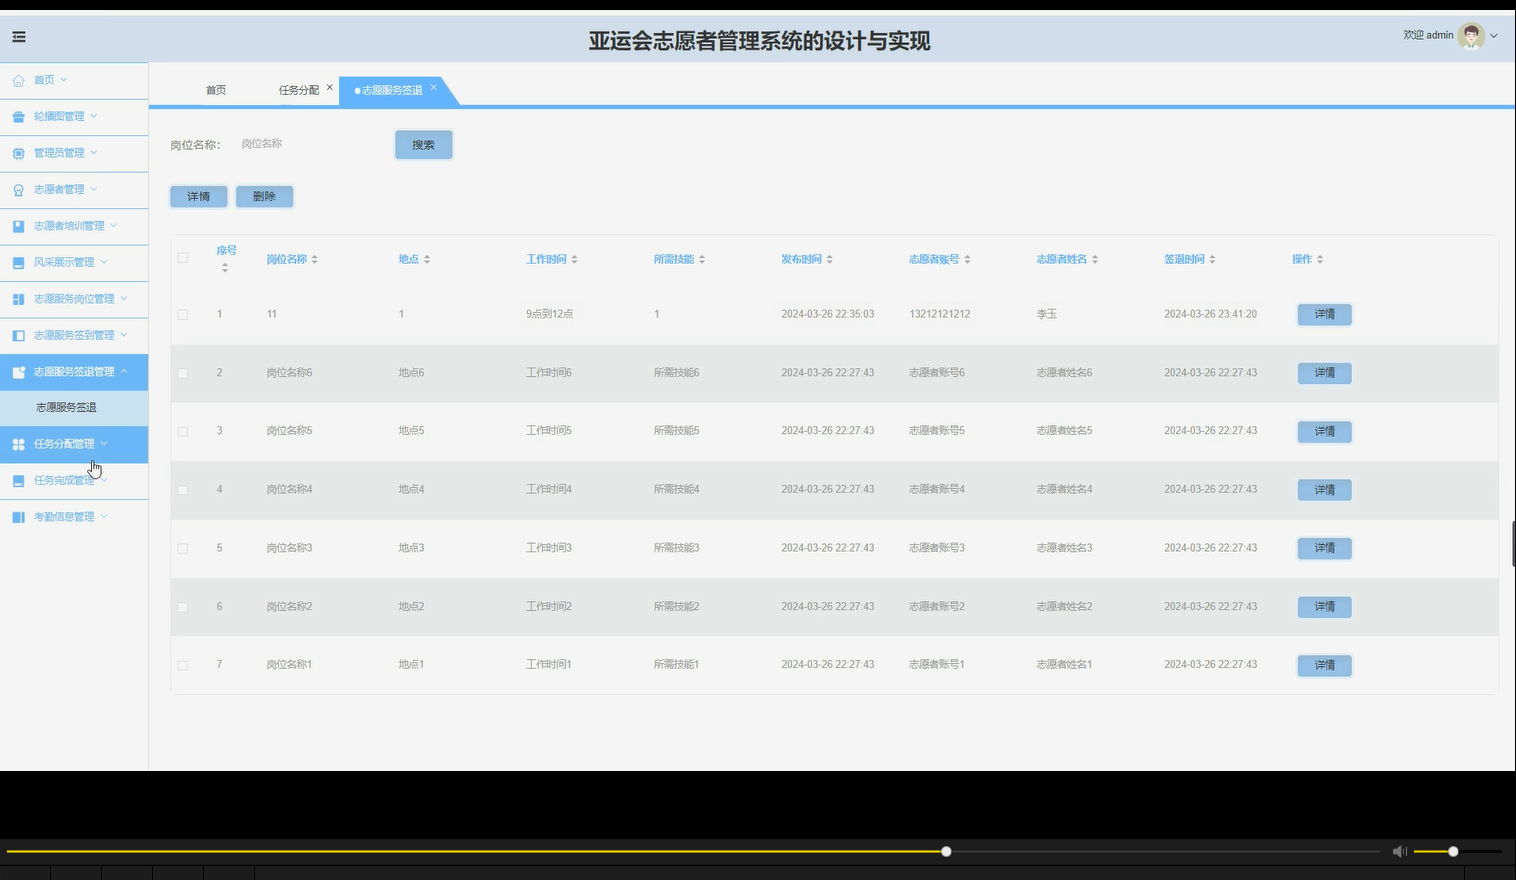1516x880 pixels.
Task: Mute using the video speaker icon
Action: click(x=1399, y=851)
